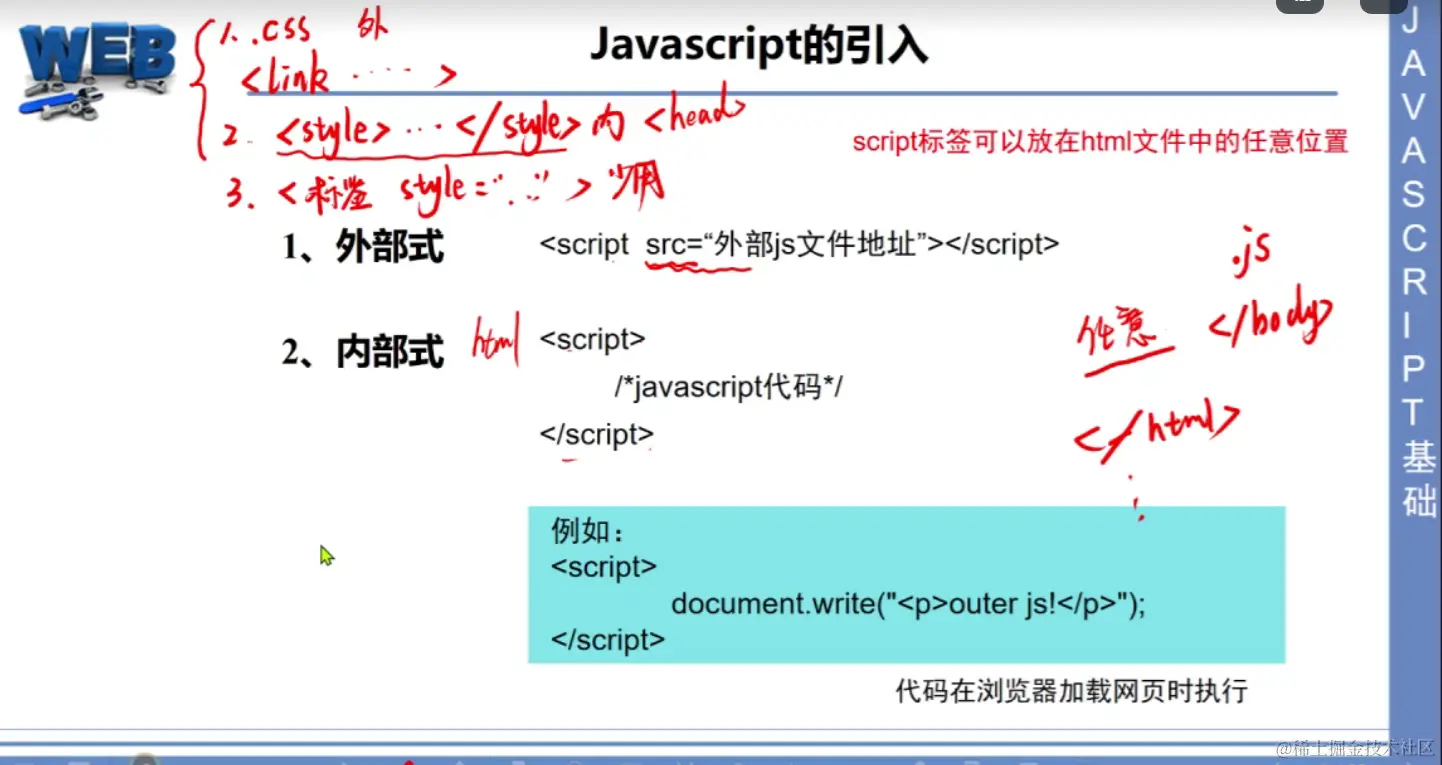Image resolution: width=1442 pixels, height=765 pixels.
Task: Click the document.write("<p>outer js!</p>"); line
Action: point(908,604)
